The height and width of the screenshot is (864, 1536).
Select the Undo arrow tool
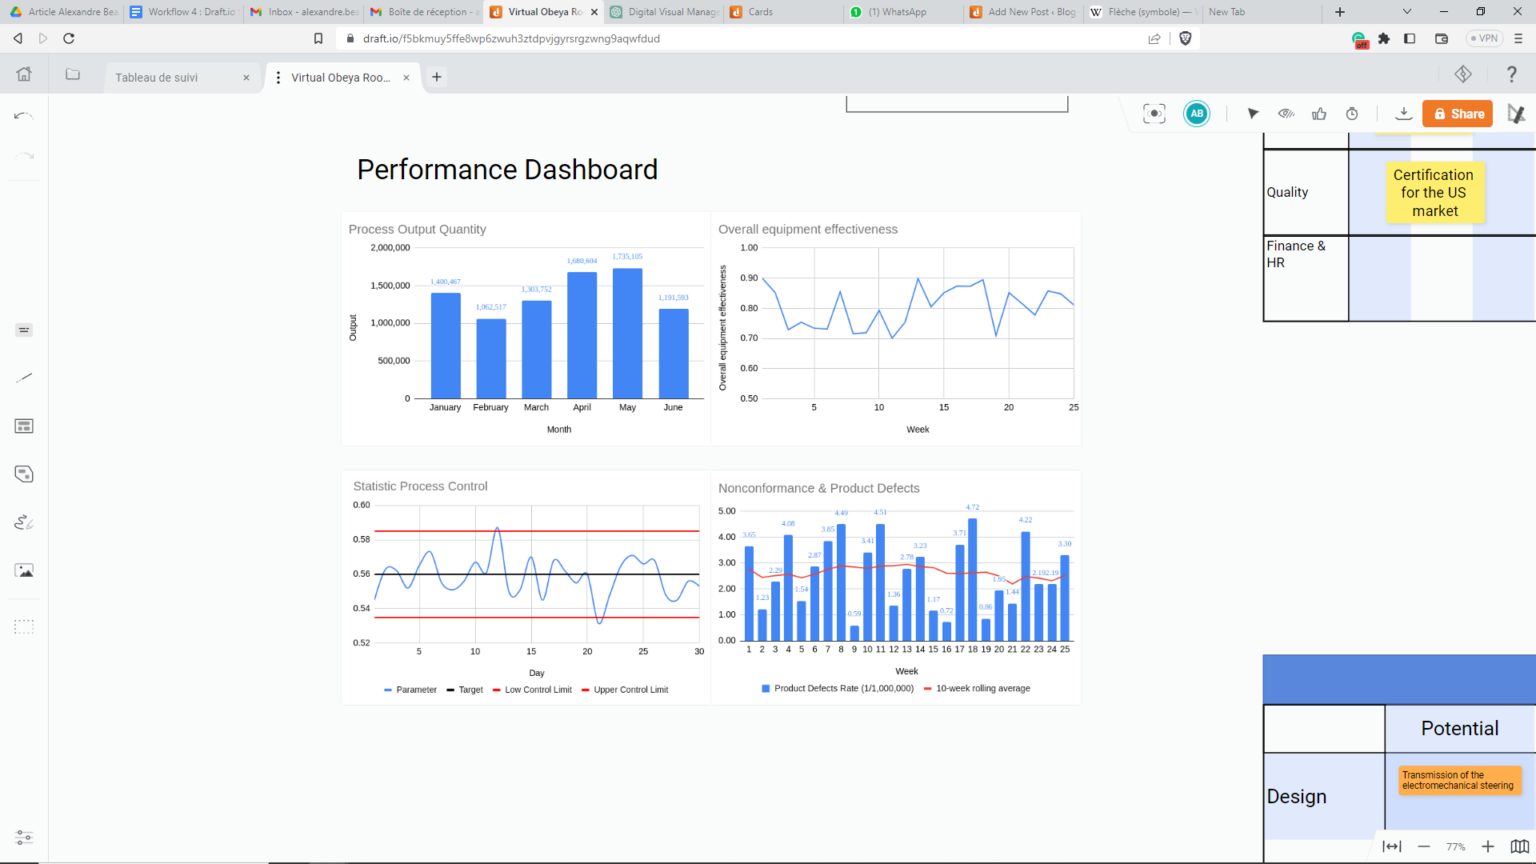[x=24, y=114]
